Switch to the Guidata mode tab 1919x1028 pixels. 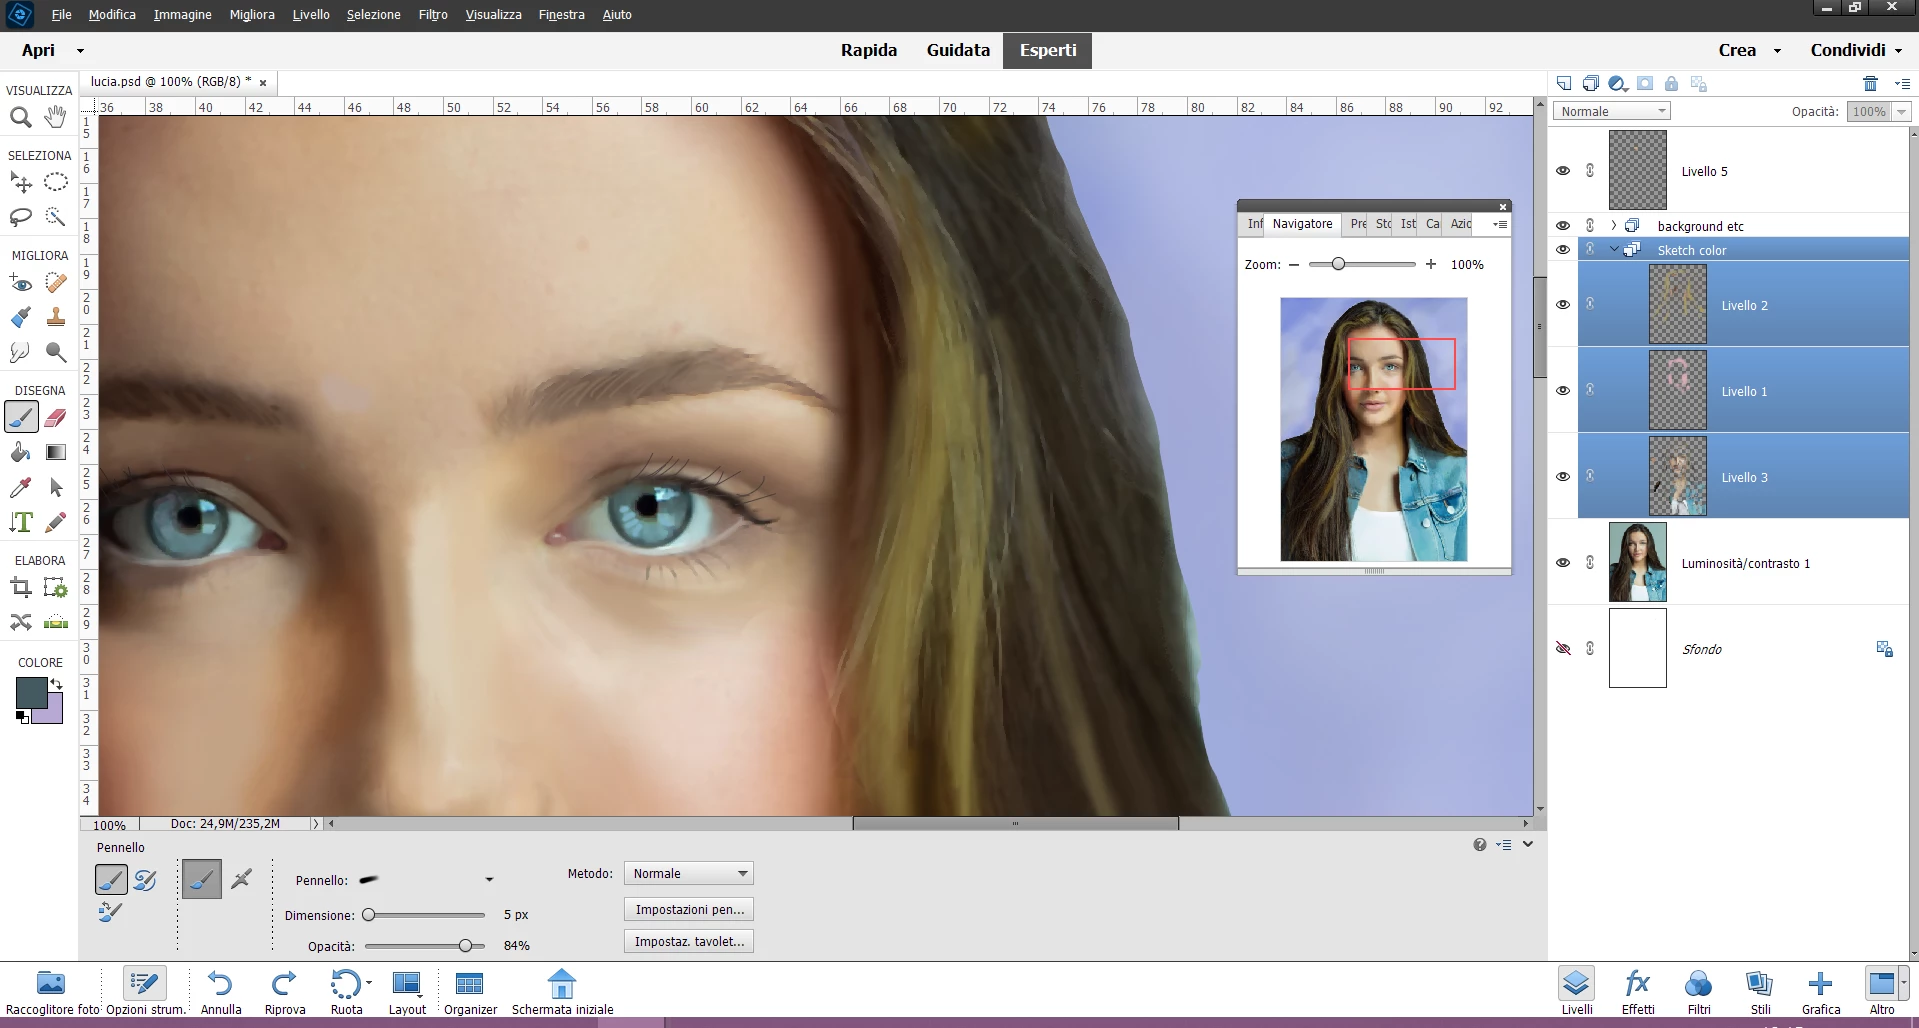[958, 50]
